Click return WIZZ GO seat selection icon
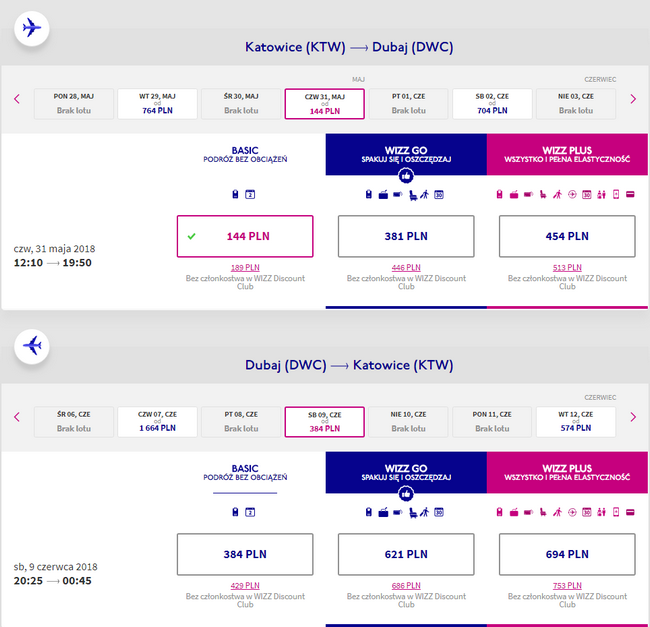This screenshot has width=650, height=627. [412, 513]
